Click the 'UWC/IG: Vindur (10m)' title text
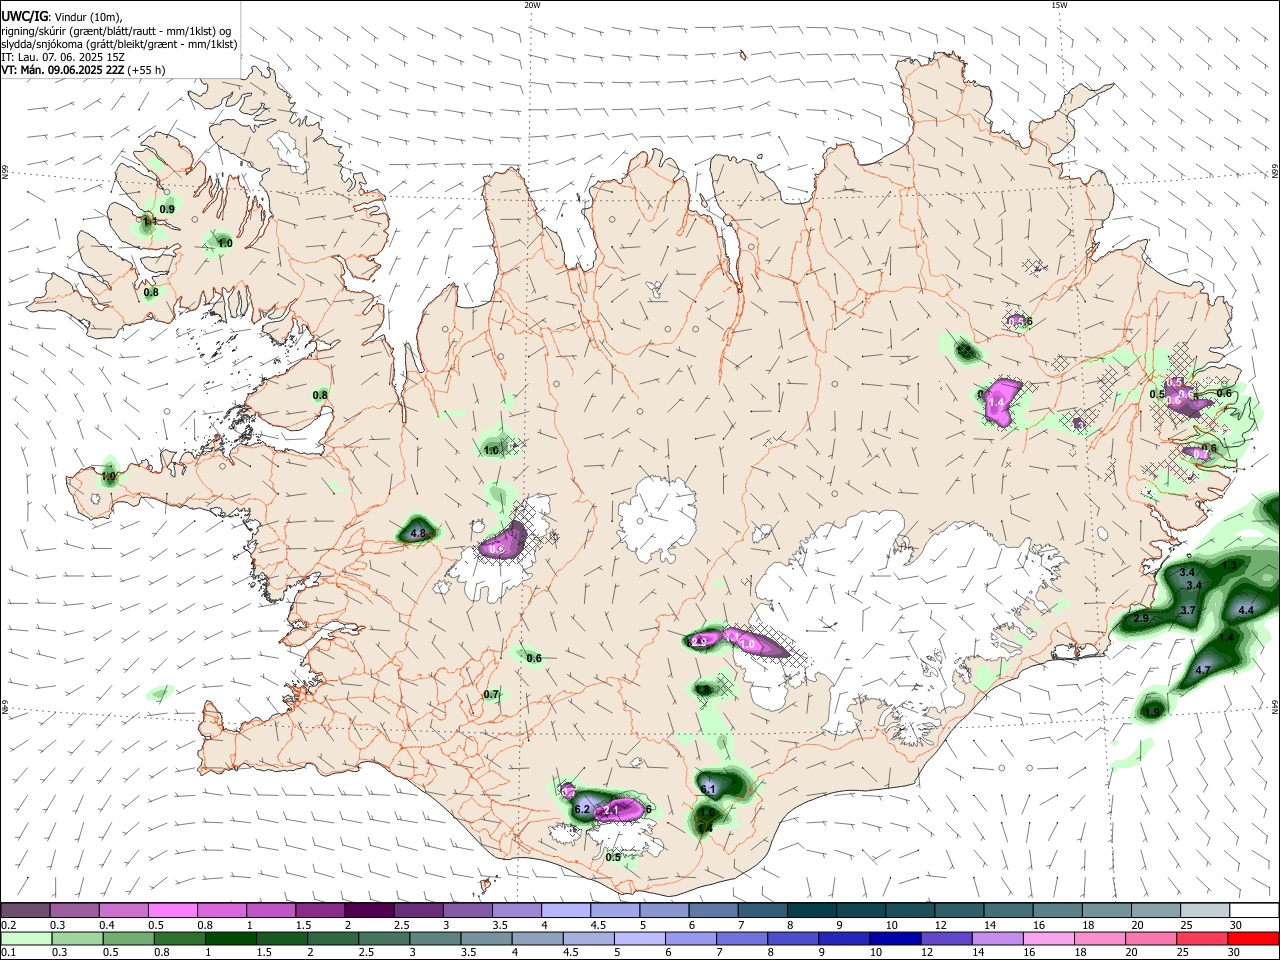This screenshot has height=960, width=1280. [62, 17]
